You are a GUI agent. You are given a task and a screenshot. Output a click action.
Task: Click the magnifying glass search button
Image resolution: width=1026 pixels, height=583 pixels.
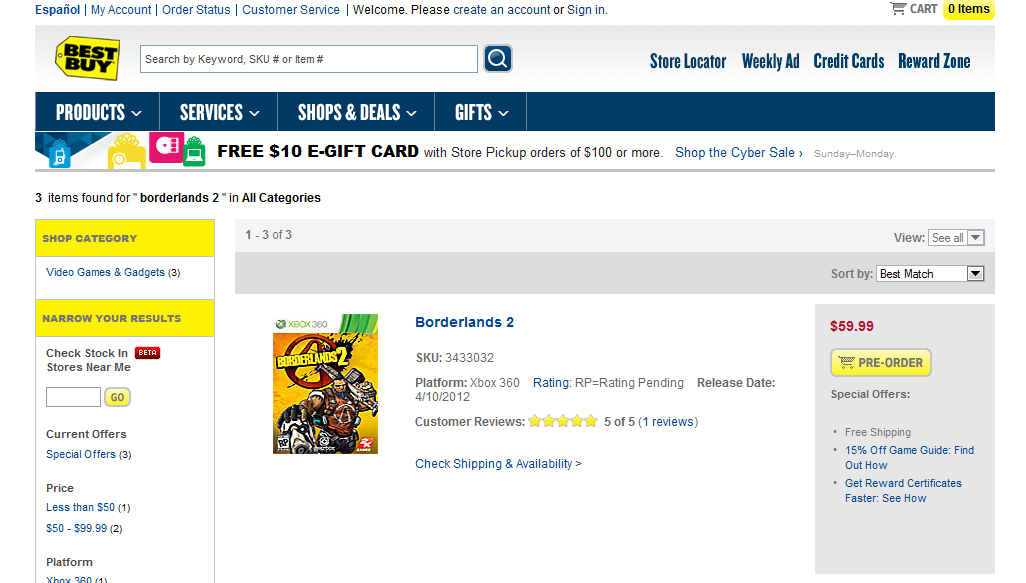[497, 59]
